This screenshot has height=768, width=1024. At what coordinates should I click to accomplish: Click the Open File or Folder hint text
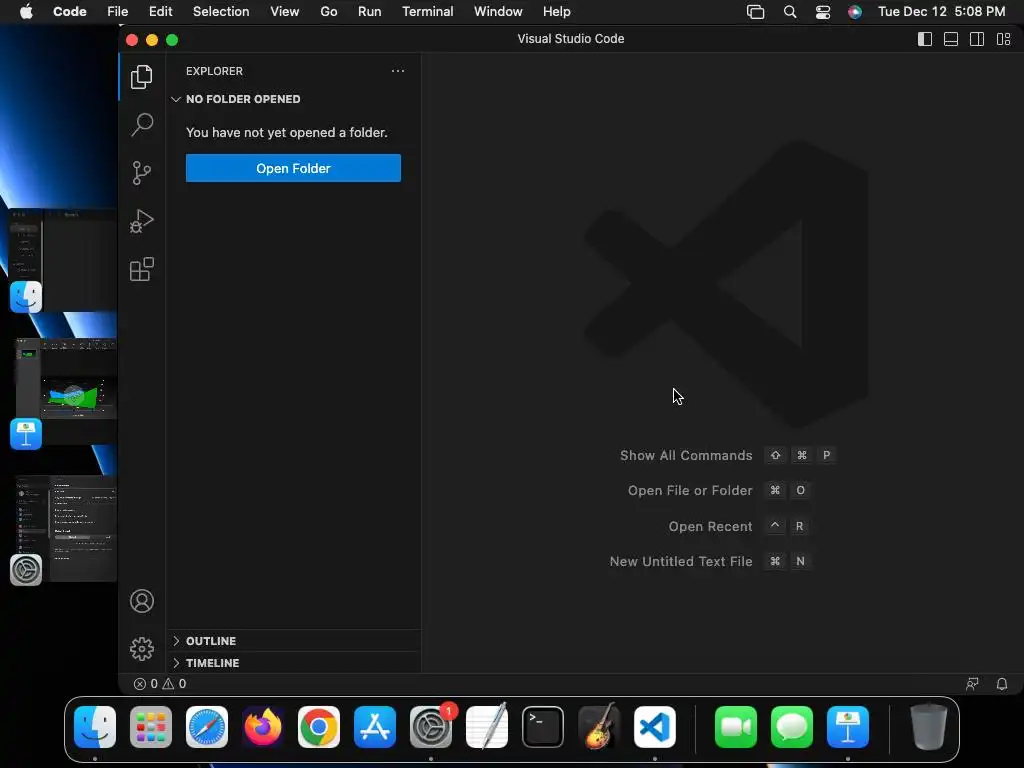coord(690,490)
